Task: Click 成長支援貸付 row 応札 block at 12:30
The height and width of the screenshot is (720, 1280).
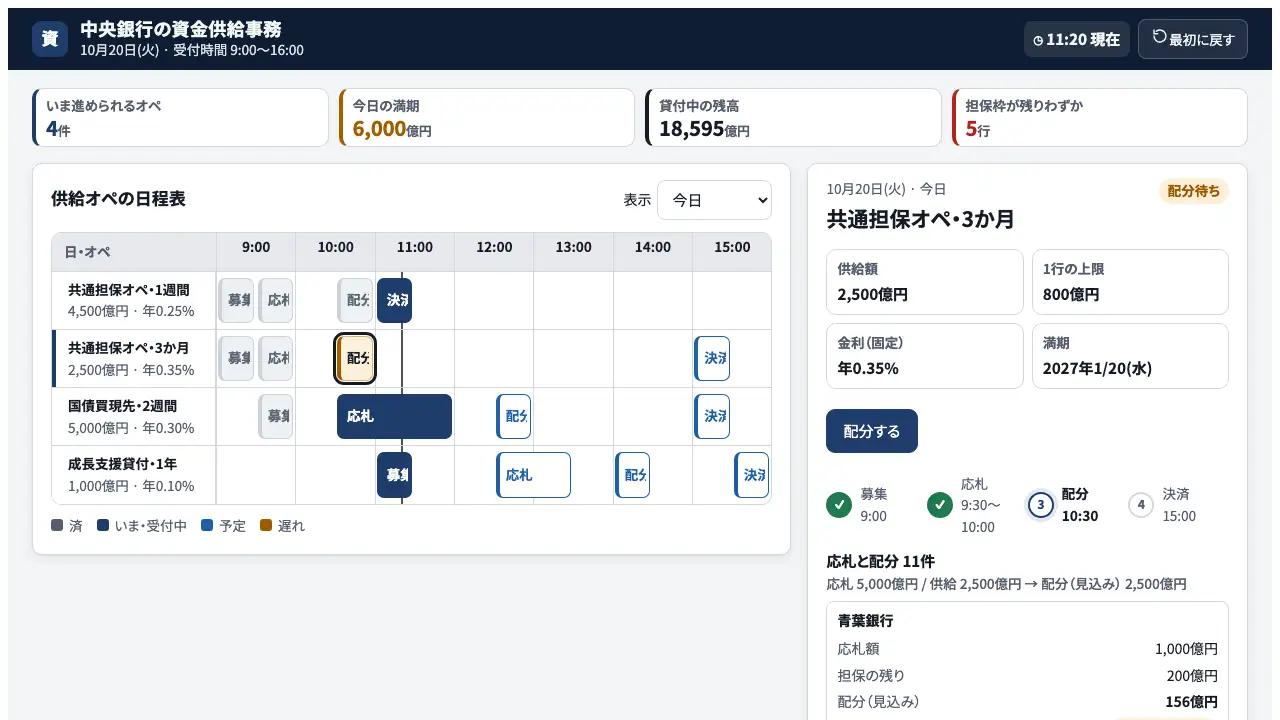Action: coord(533,474)
